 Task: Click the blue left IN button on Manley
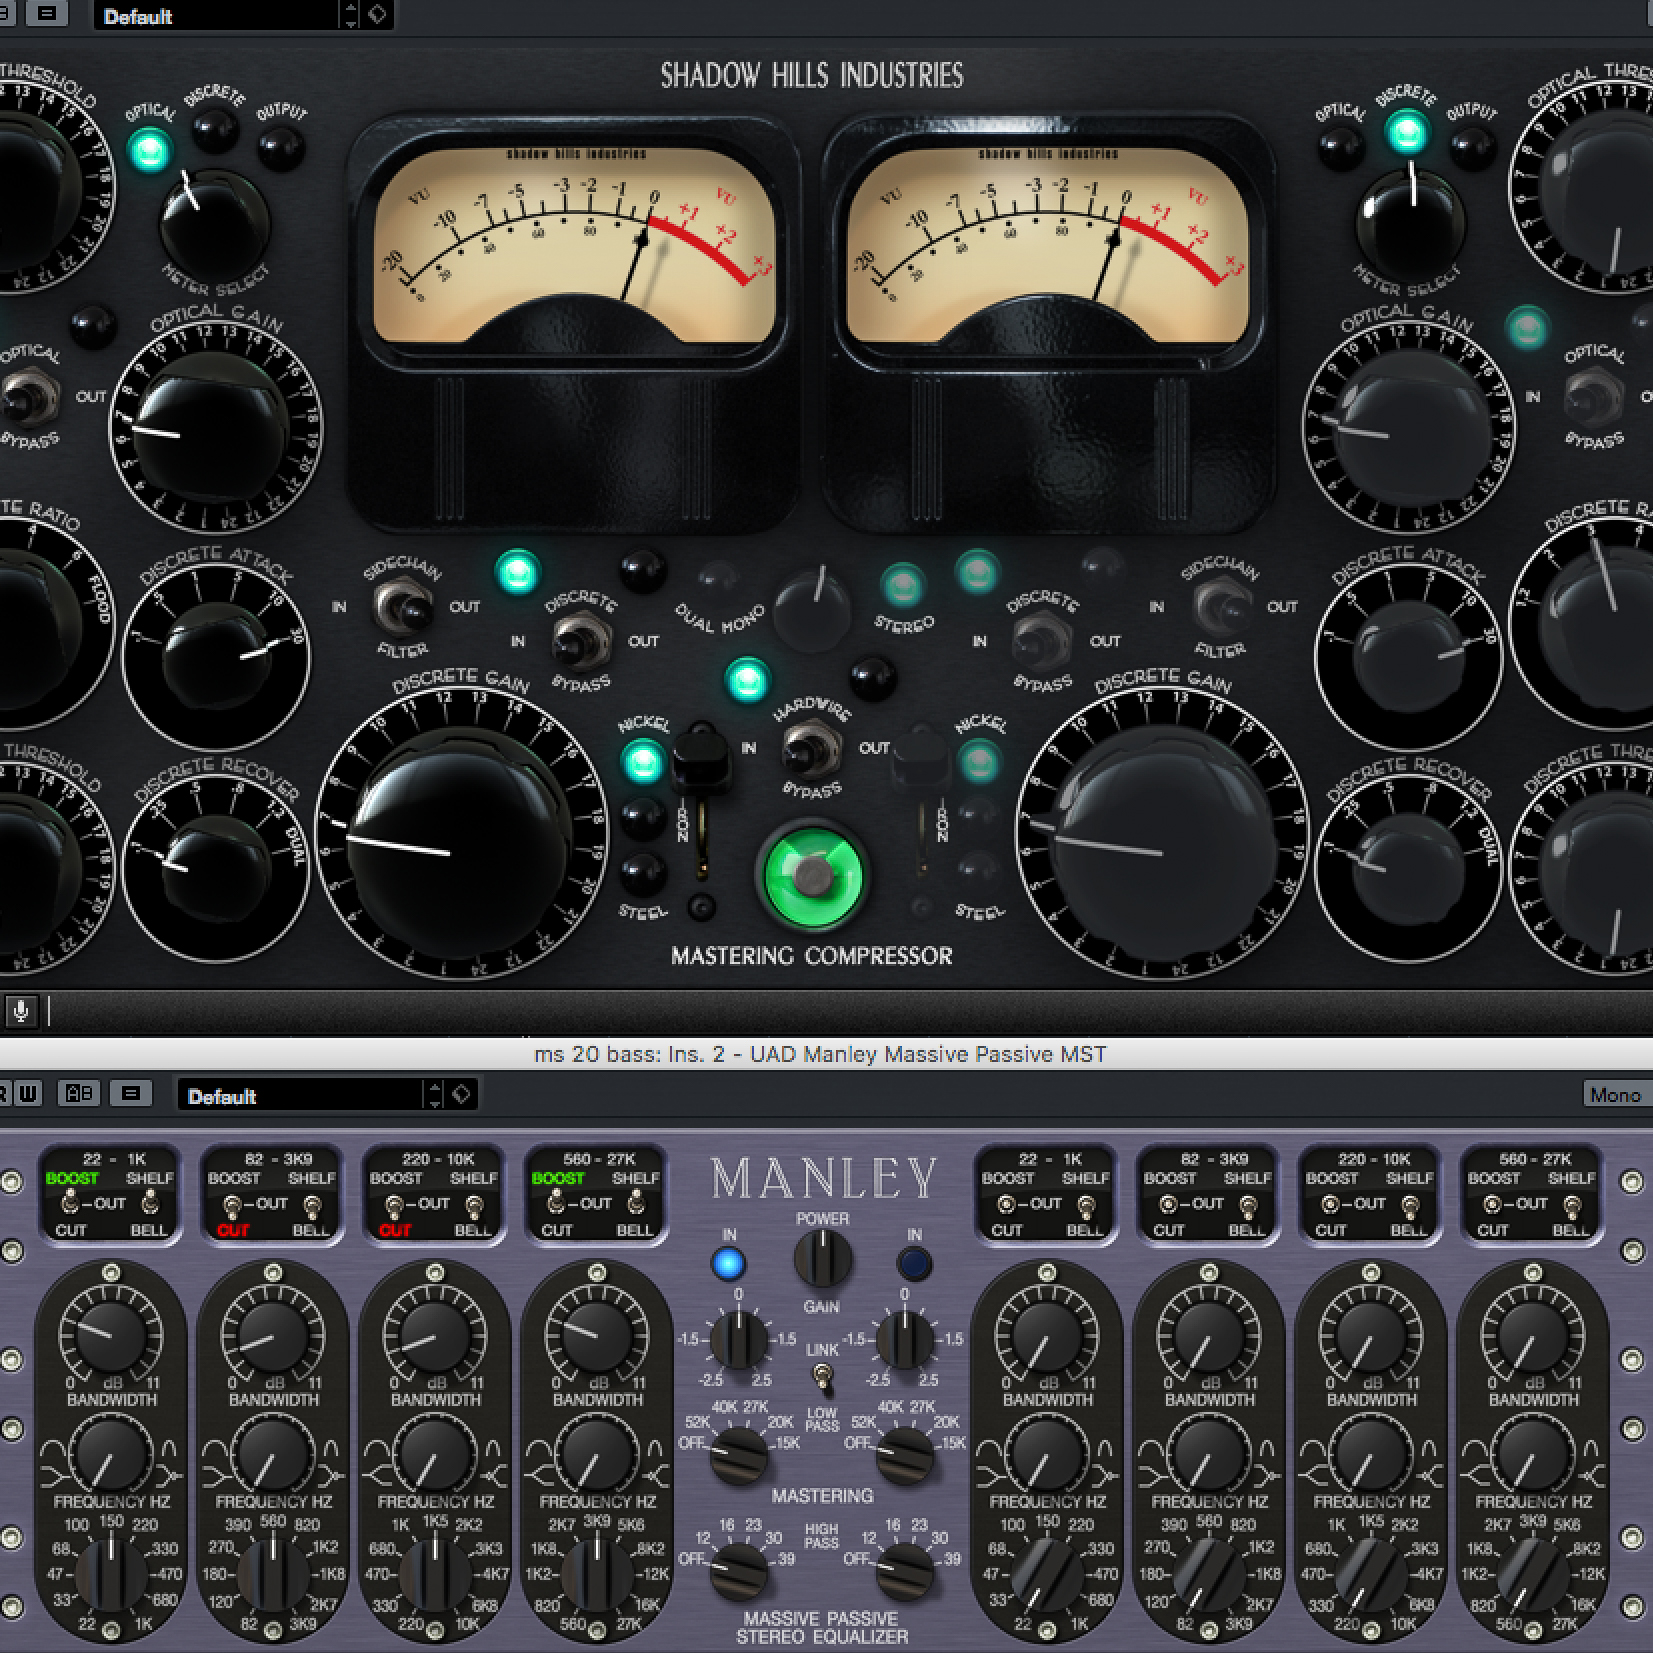pyautogui.click(x=728, y=1263)
